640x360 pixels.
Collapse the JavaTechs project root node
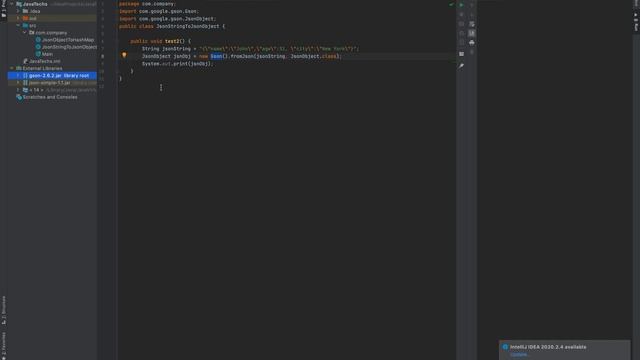pos(11,4)
